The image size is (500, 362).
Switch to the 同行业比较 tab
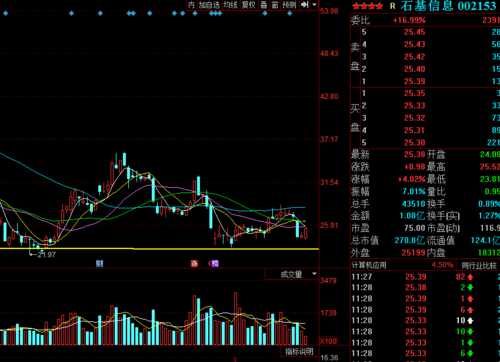[479, 265]
